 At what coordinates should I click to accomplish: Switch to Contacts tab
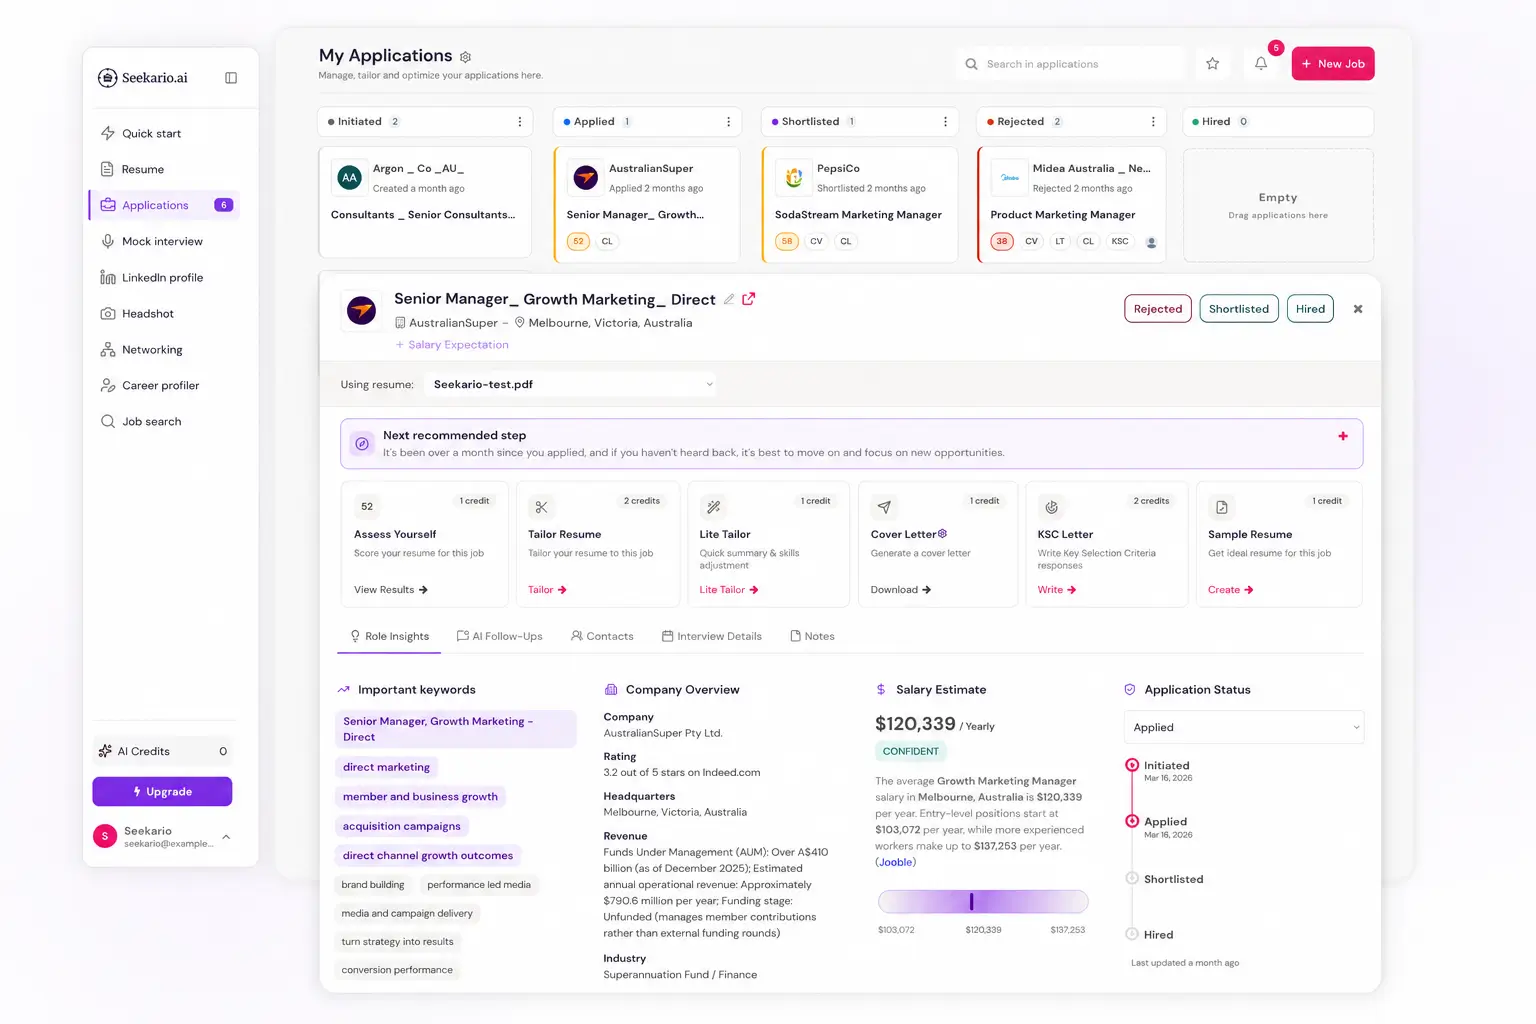pos(602,636)
